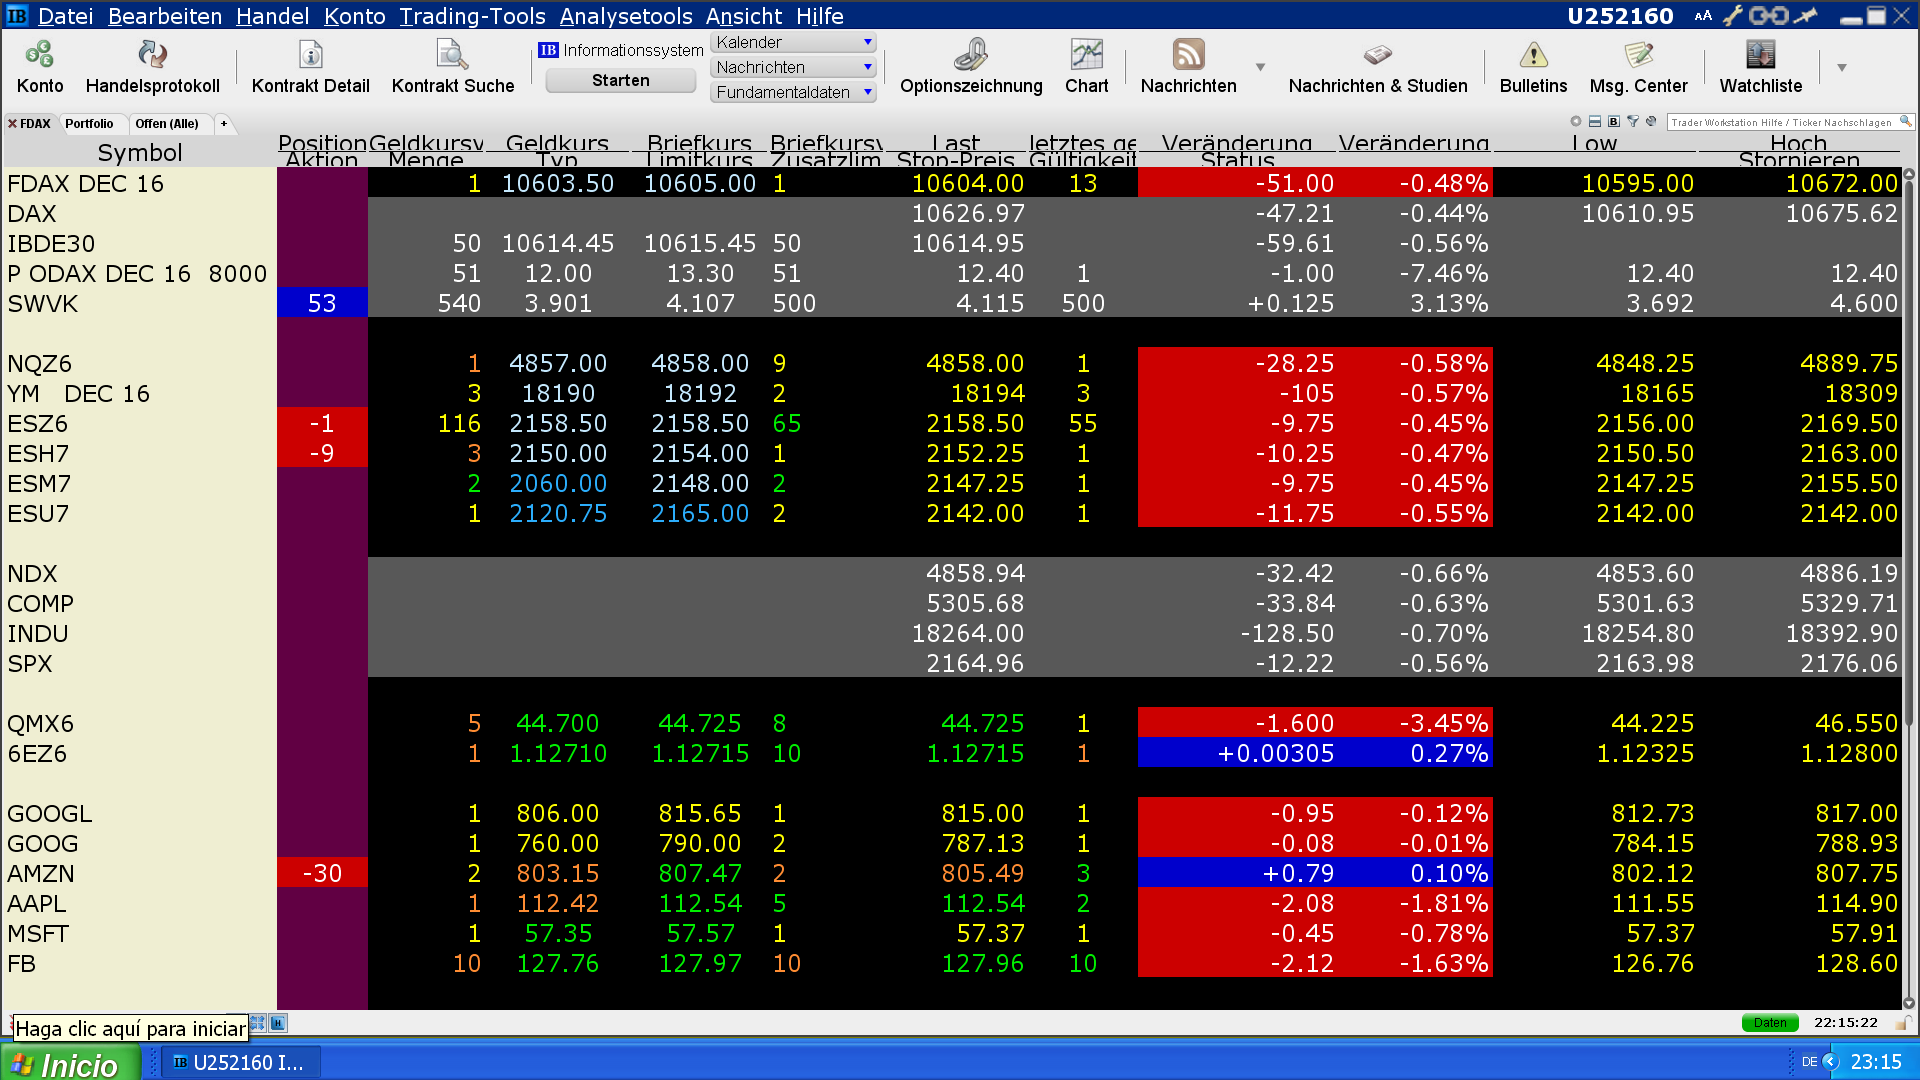Open the Trading-Tools menu
This screenshot has height=1080, width=1920.
click(472, 16)
